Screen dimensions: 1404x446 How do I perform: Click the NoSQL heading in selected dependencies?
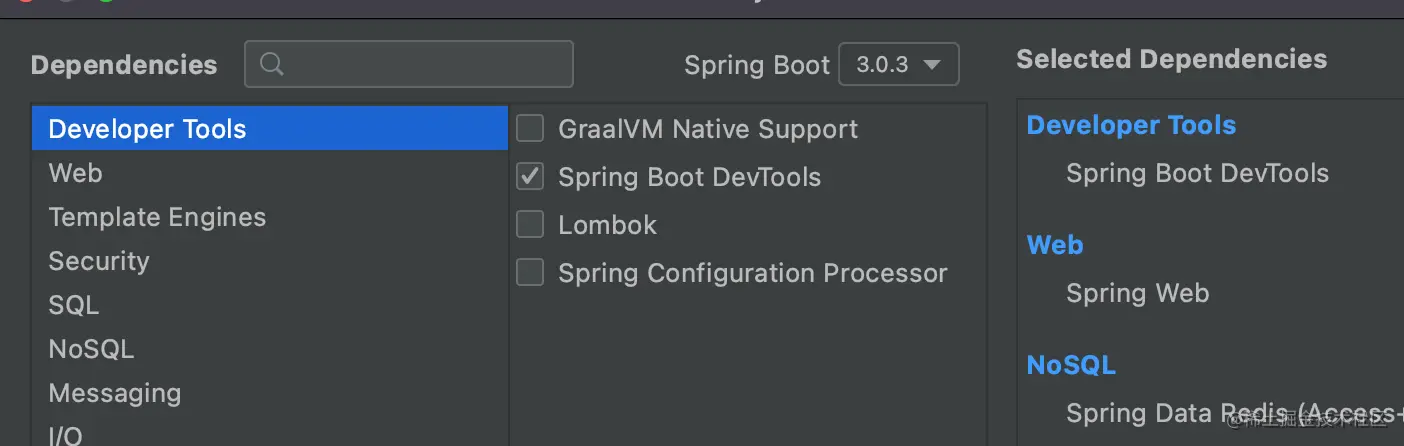tap(1071, 365)
